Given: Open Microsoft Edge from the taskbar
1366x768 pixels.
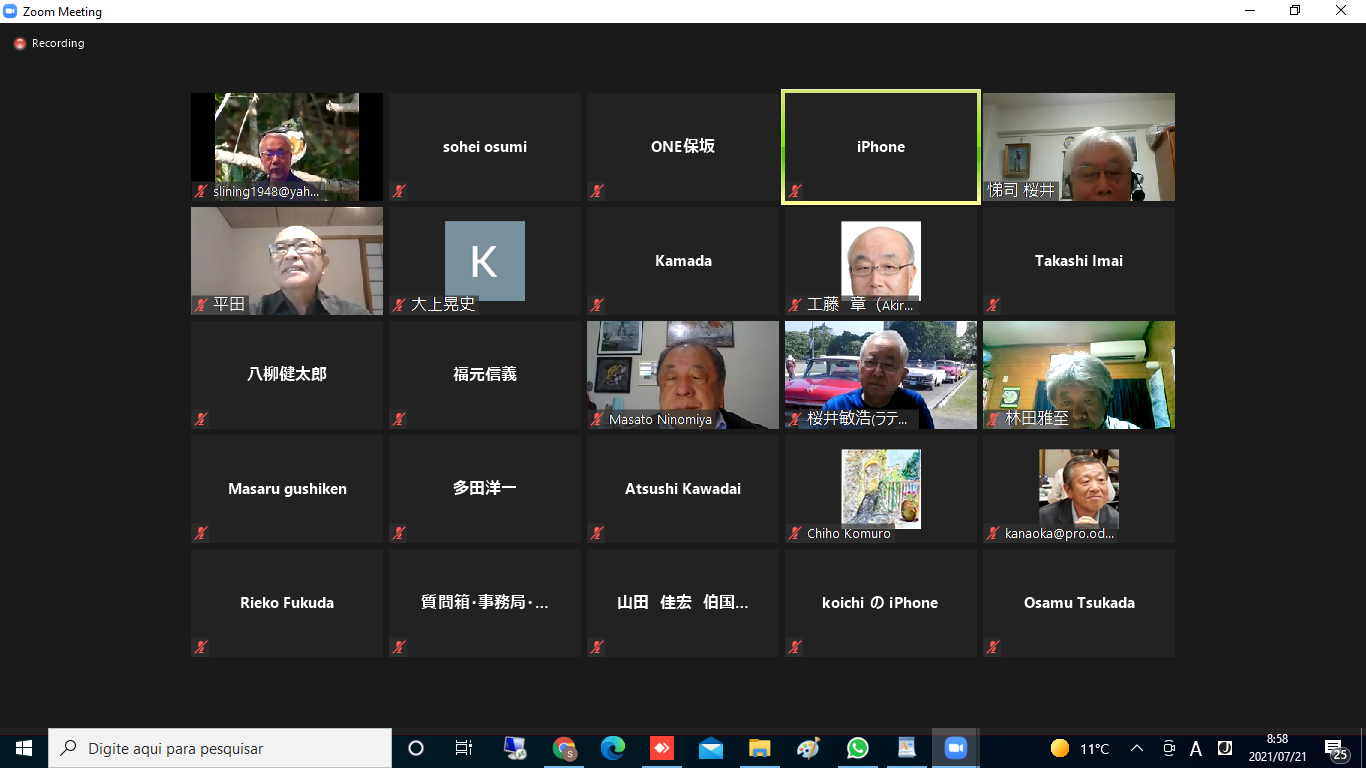Looking at the screenshot, I should 613,748.
